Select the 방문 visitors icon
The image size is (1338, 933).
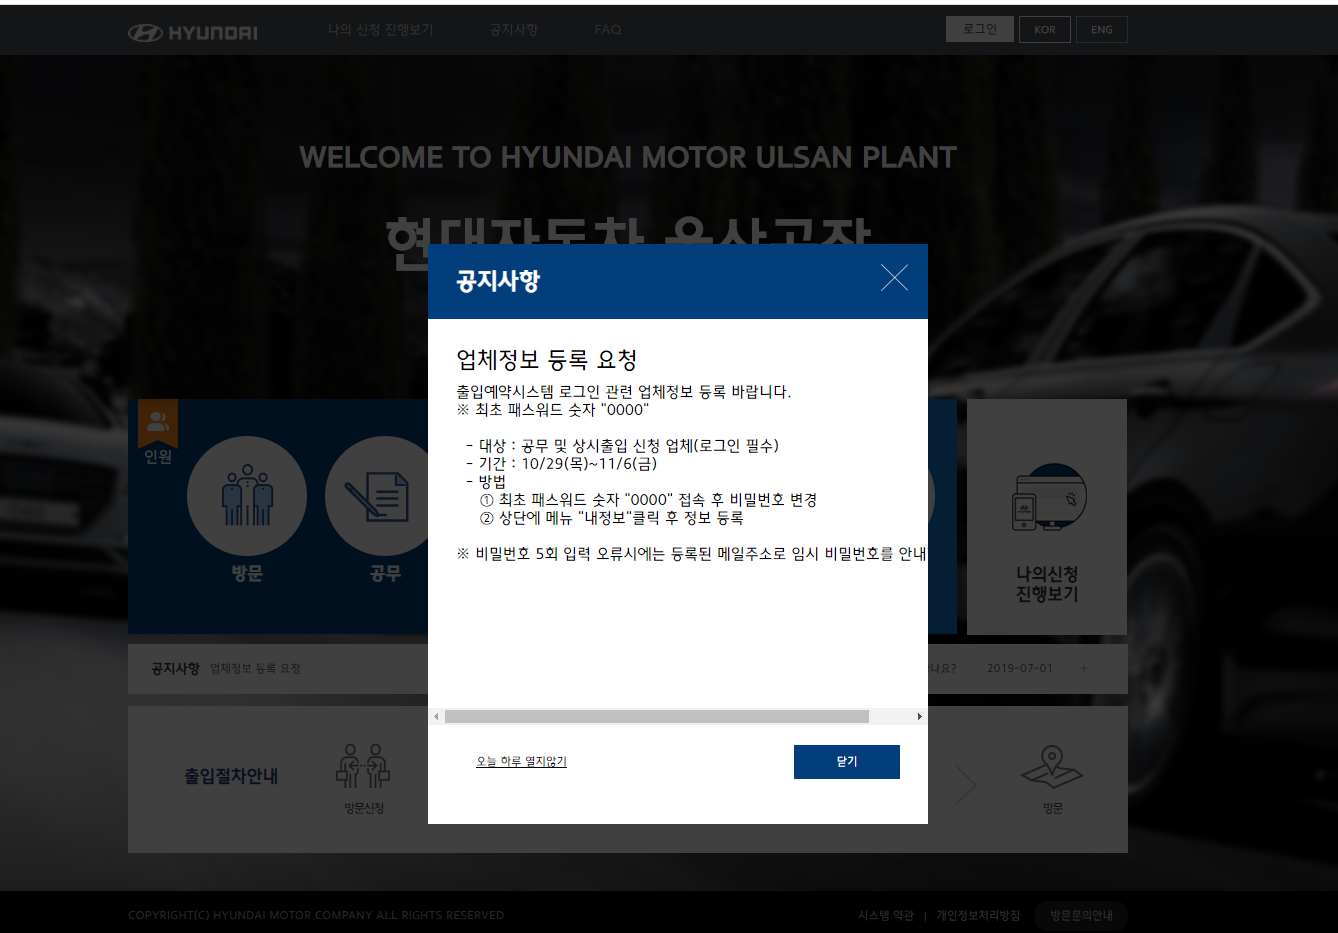coord(247,496)
